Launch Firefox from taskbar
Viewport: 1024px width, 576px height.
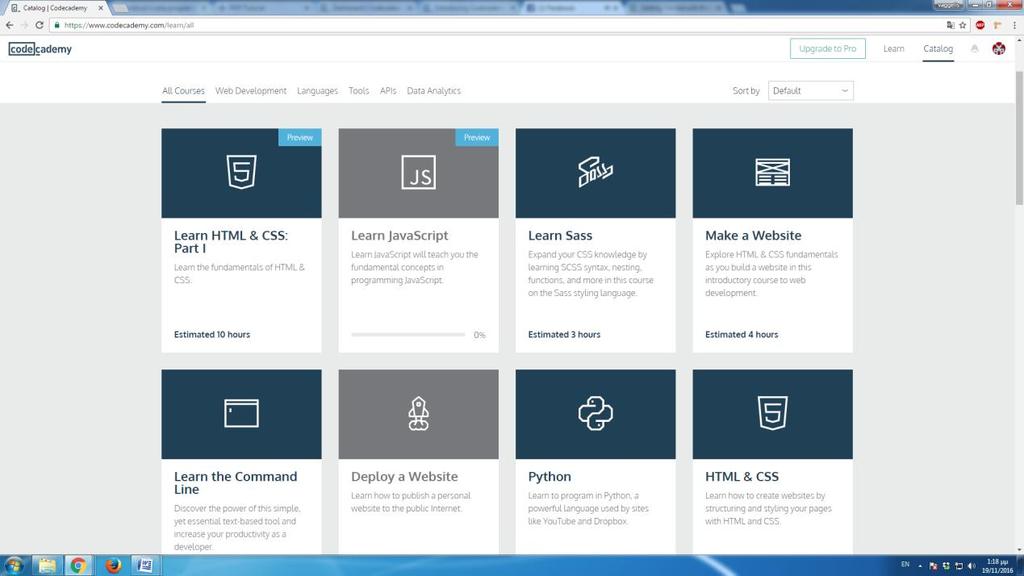click(x=114, y=565)
